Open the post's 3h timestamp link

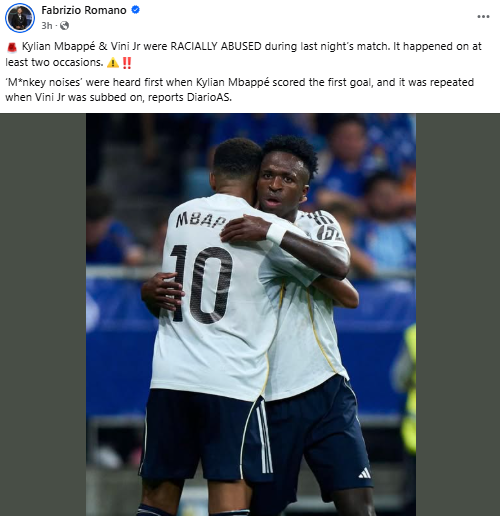[x=47, y=26]
